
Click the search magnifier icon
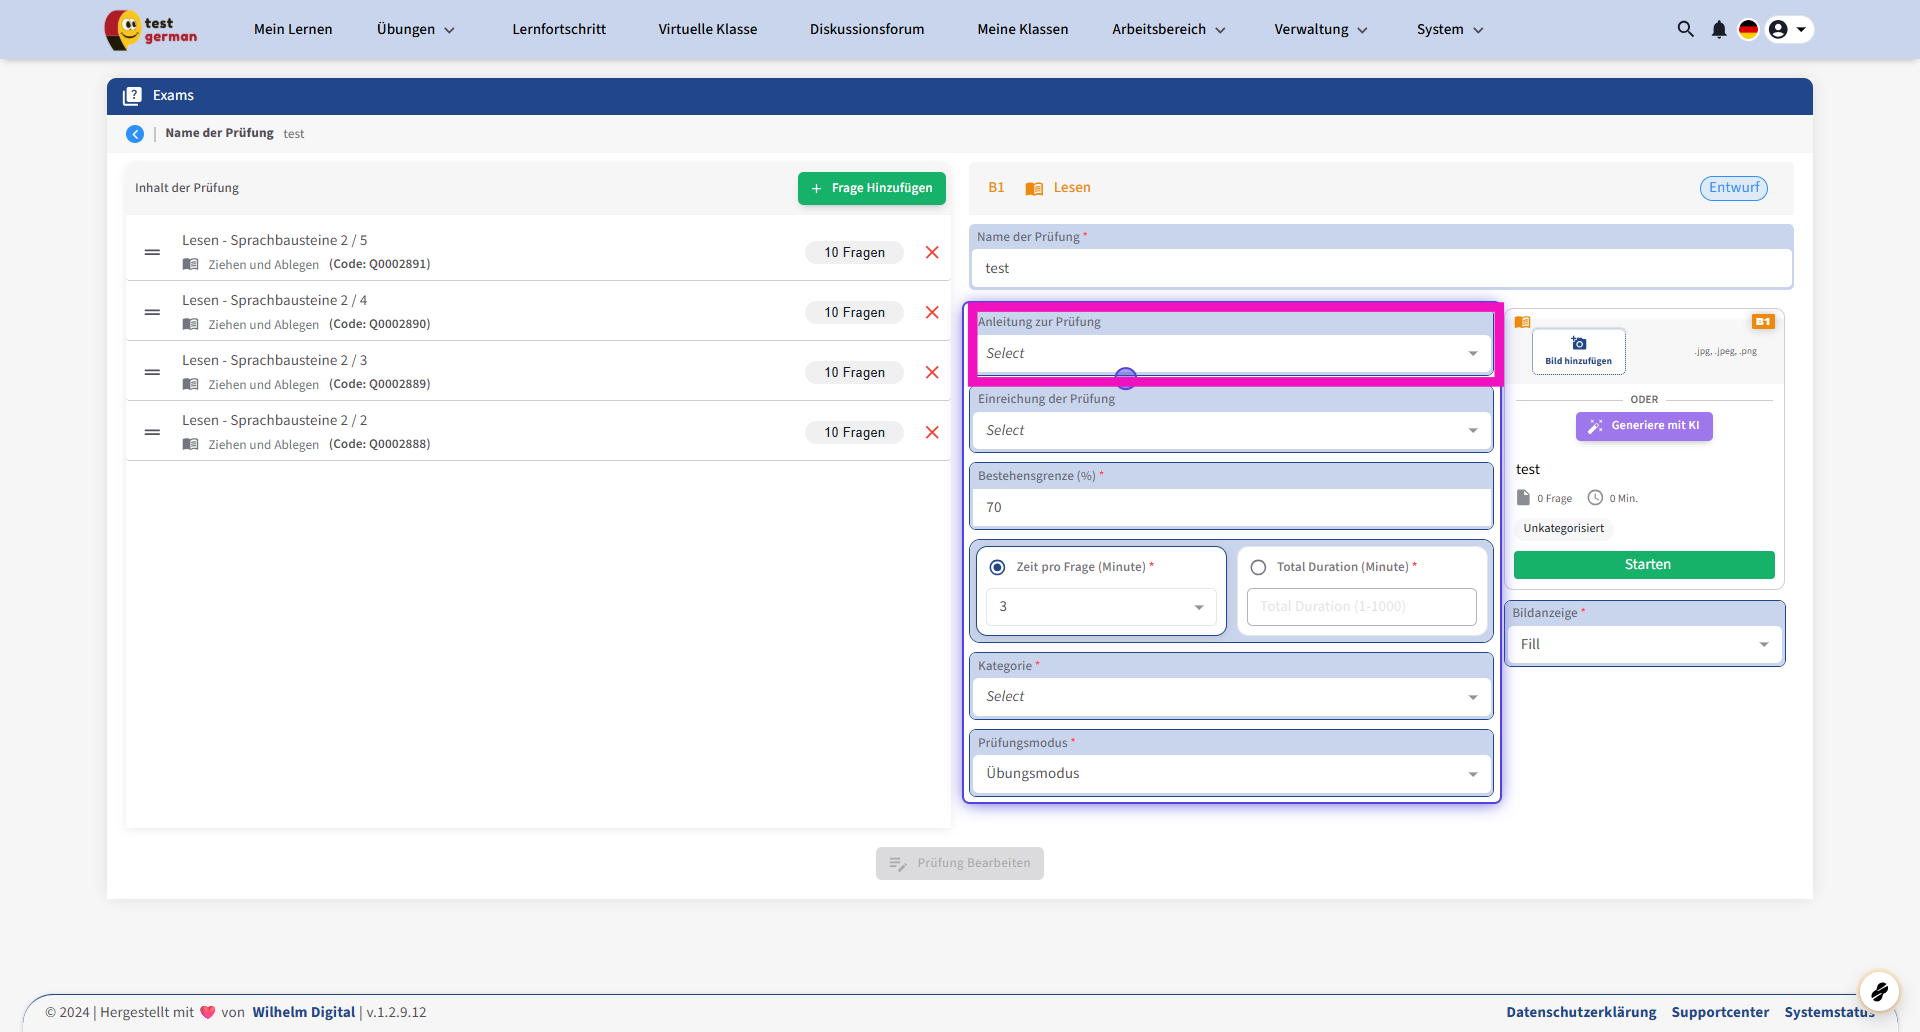(x=1685, y=29)
